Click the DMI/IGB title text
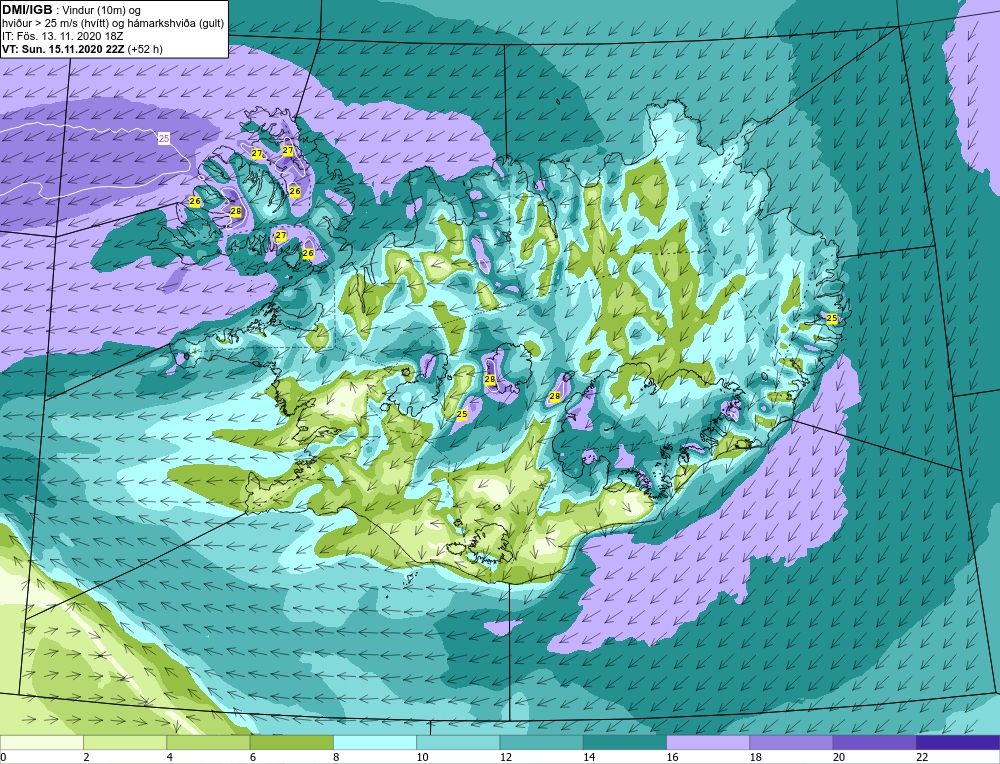Viewport: 1000px width, 764px height. click(27, 10)
